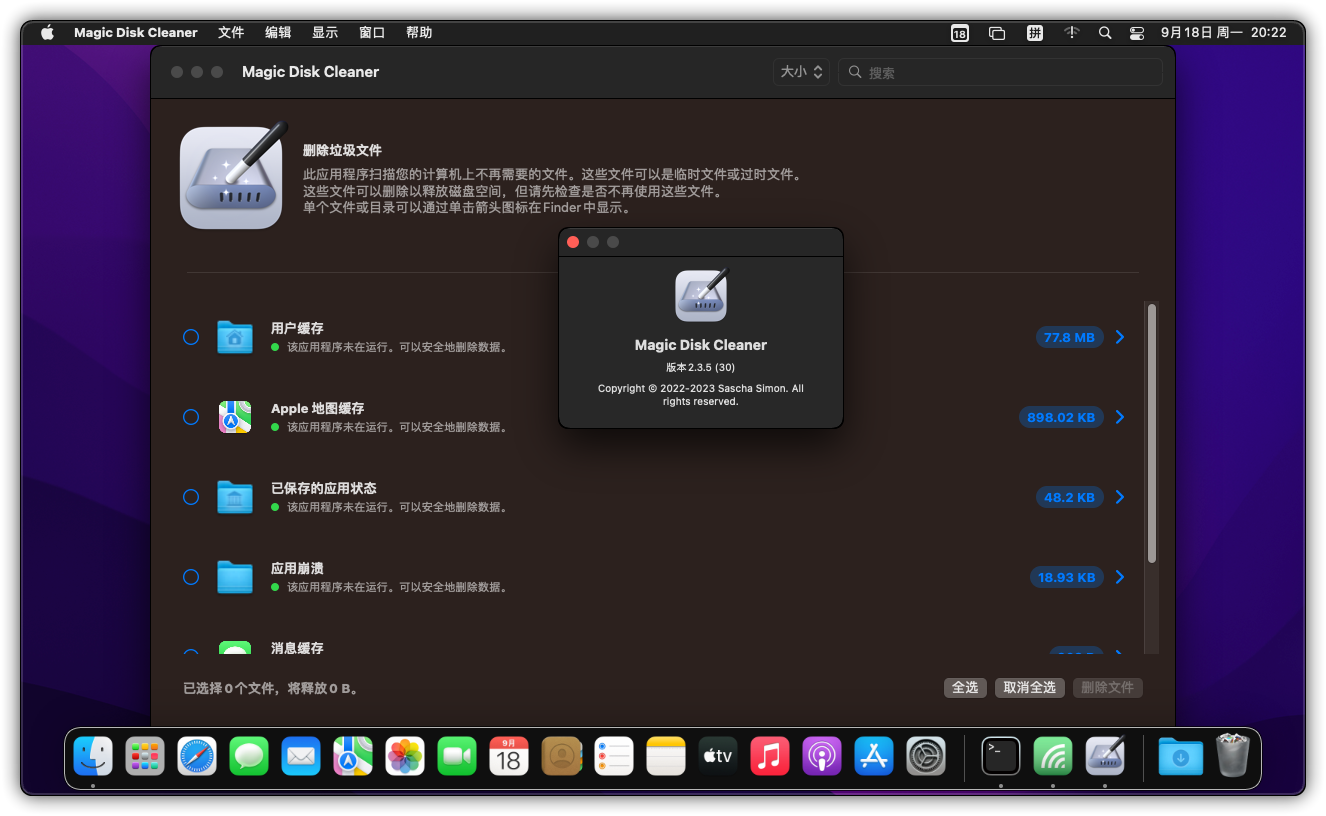Click the 77.8 MB size badge

click(x=1069, y=337)
